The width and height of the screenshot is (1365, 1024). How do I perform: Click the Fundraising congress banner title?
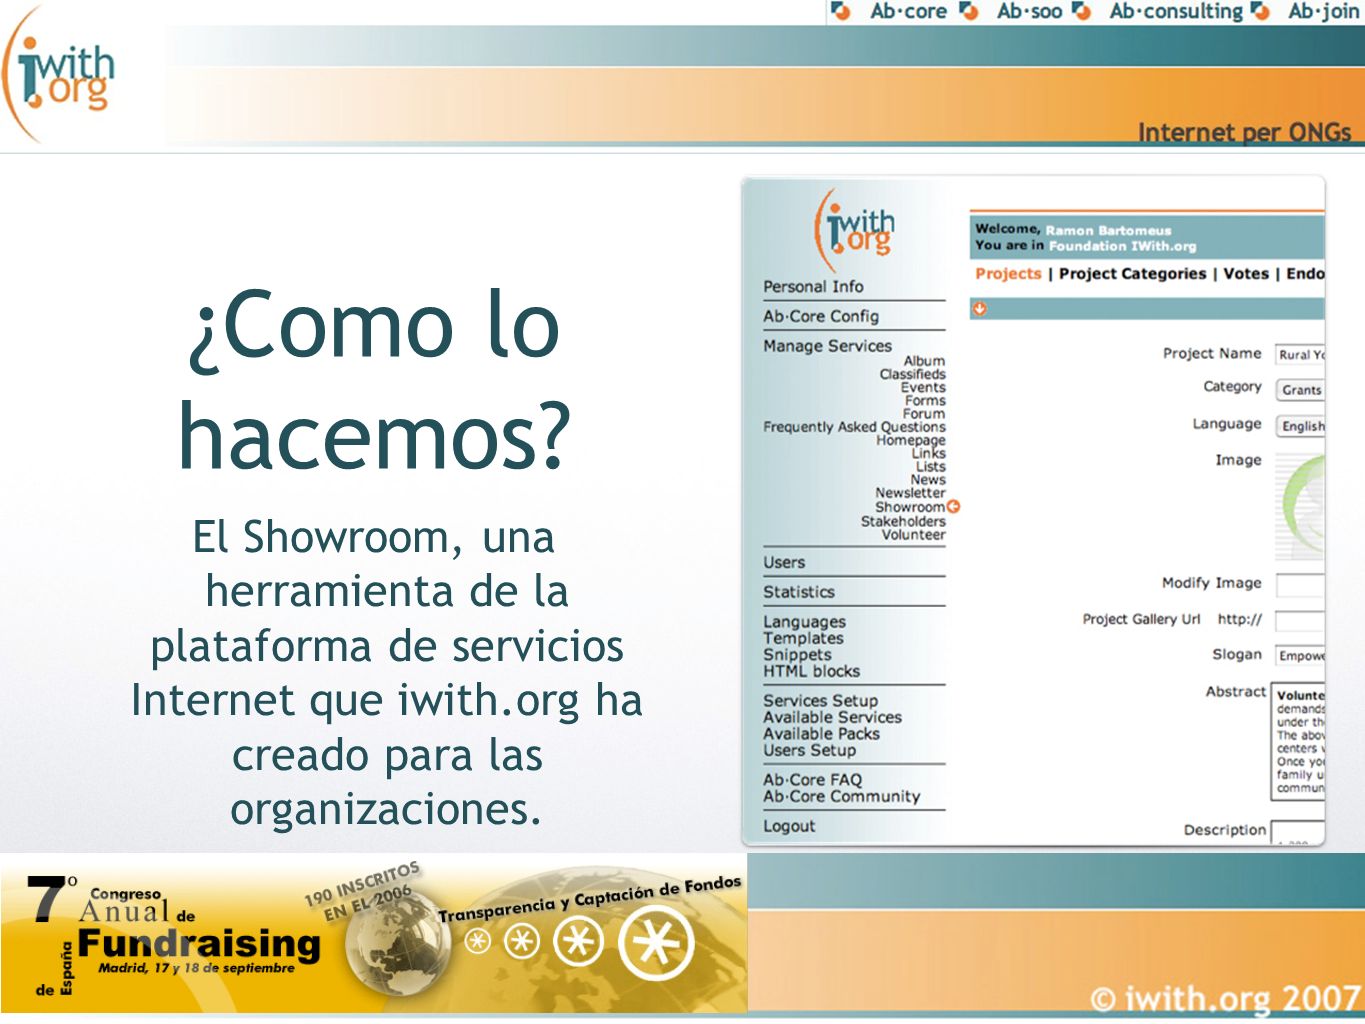(x=199, y=943)
